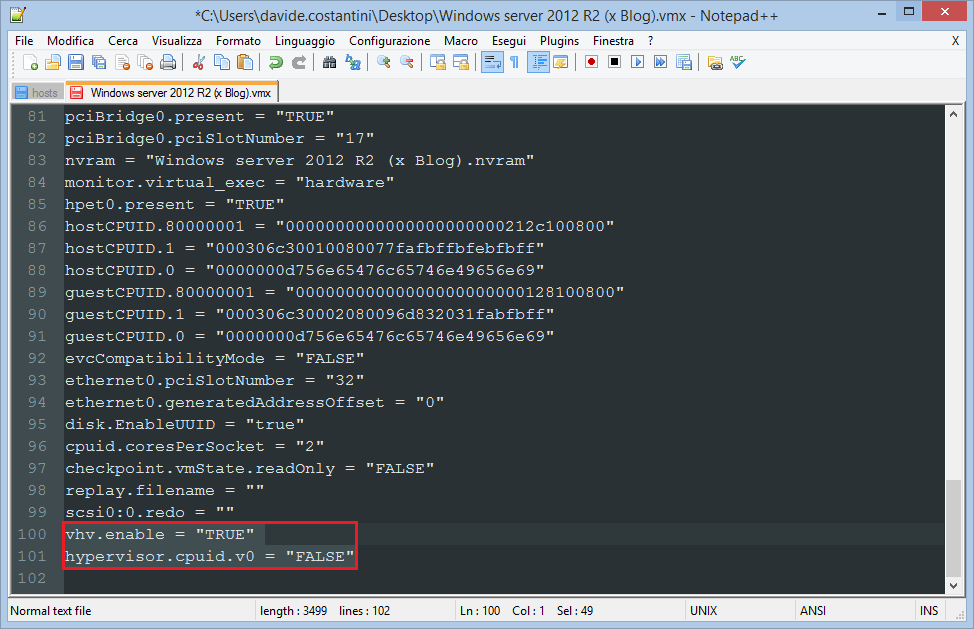Click the monitor.virtual_exec line

tap(229, 183)
